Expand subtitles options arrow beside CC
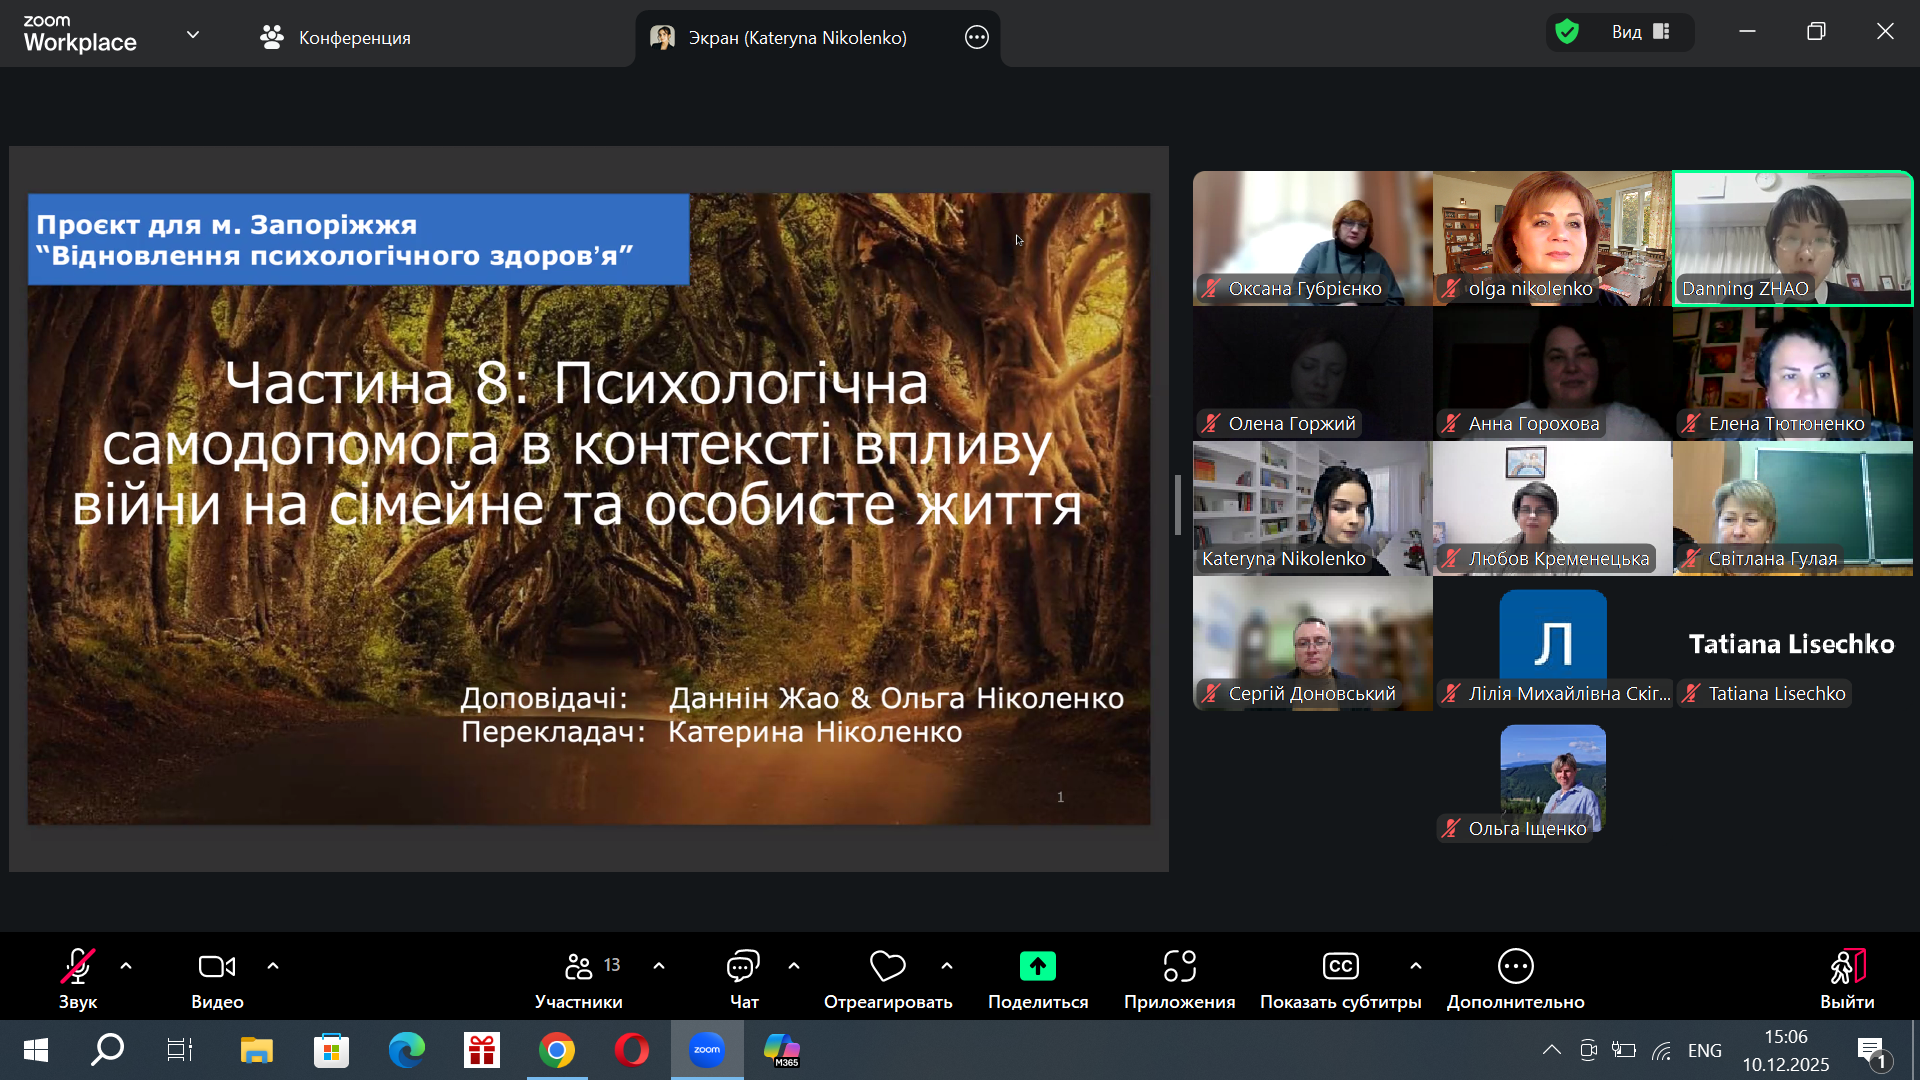Screen dimensions: 1920x1080 tap(1416, 966)
